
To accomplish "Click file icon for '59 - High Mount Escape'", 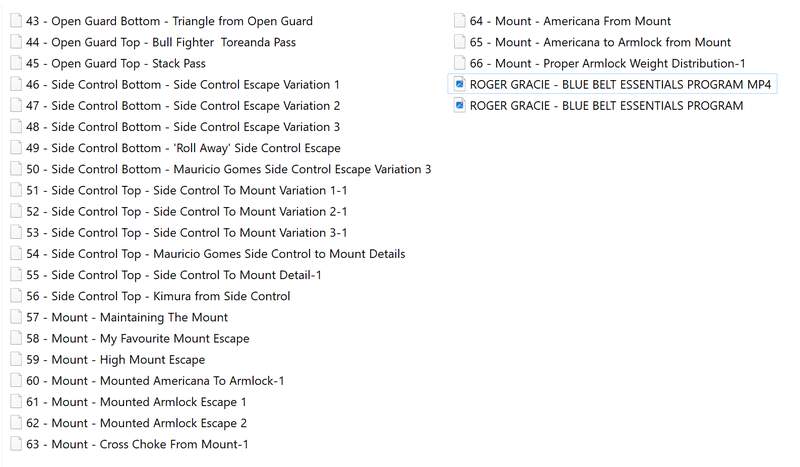I will click(x=16, y=360).
